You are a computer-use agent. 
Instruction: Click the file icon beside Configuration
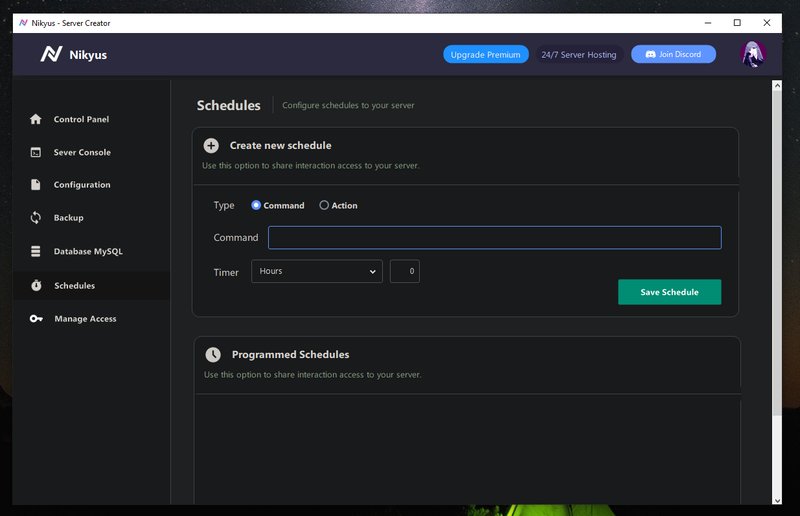[x=36, y=185]
